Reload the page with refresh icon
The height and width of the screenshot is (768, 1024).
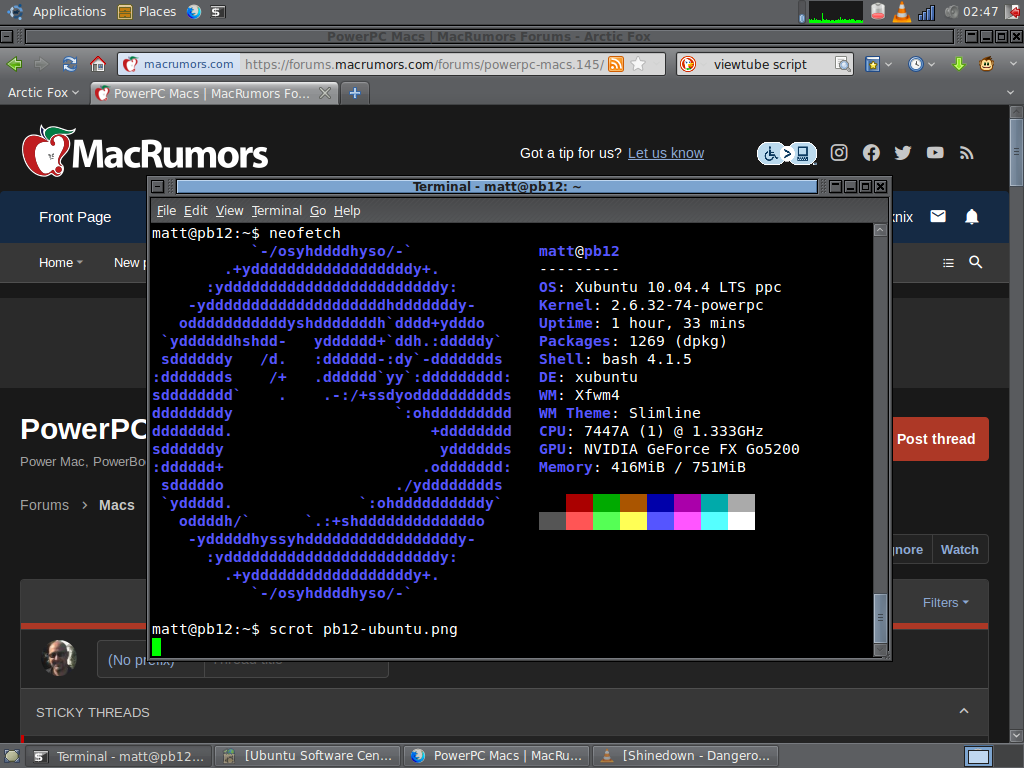coord(69,64)
